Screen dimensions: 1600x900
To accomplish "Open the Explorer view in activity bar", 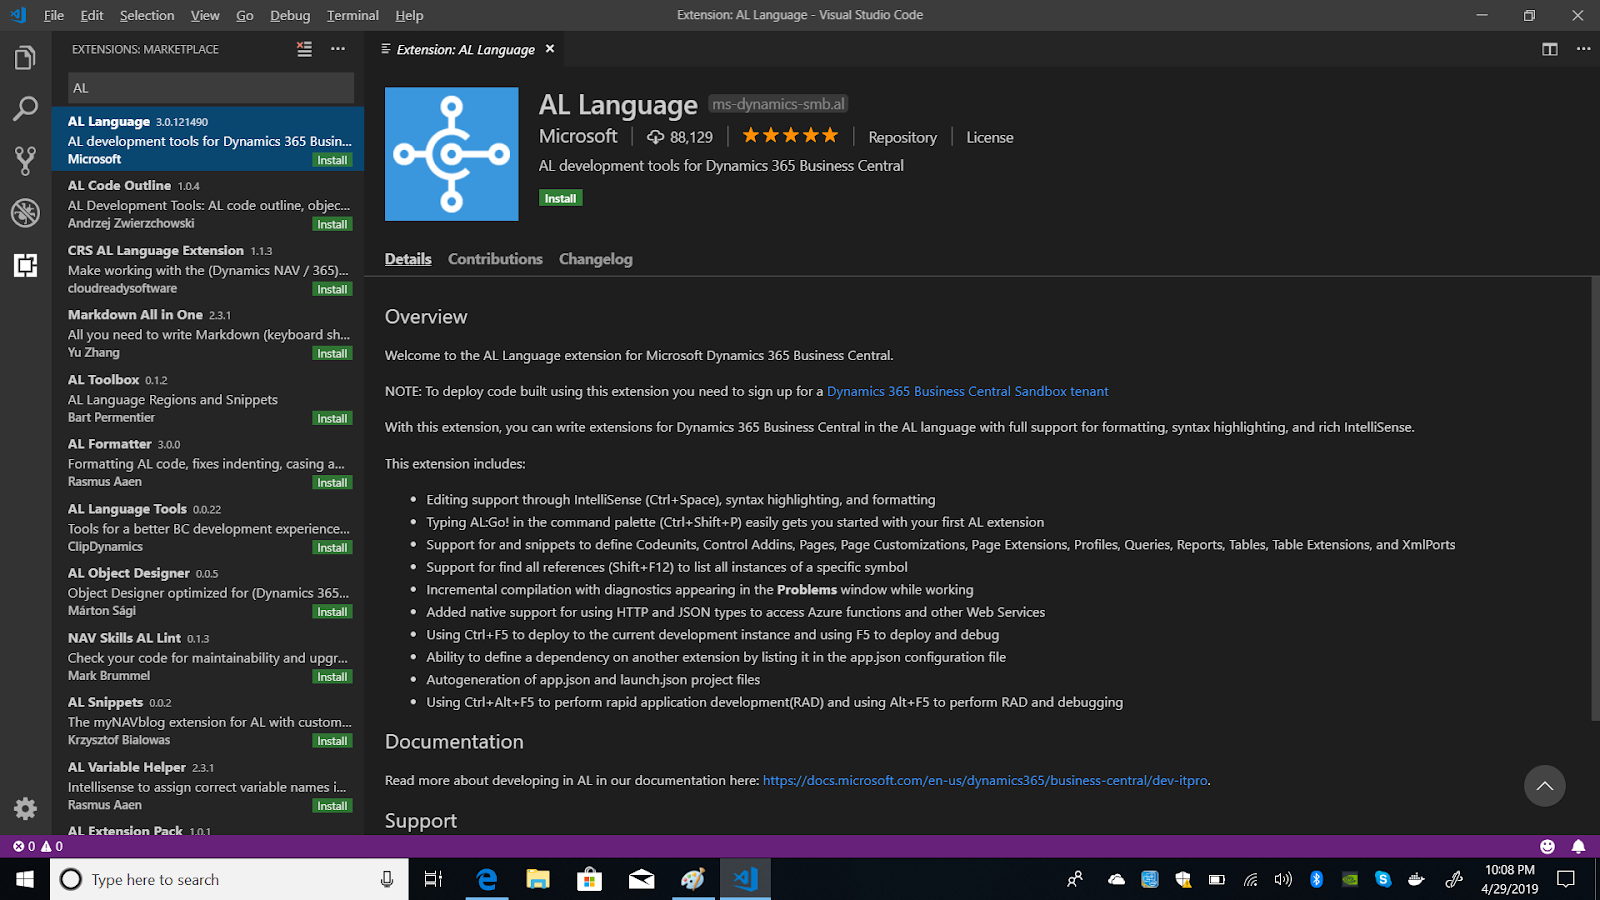I will tap(25, 58).
